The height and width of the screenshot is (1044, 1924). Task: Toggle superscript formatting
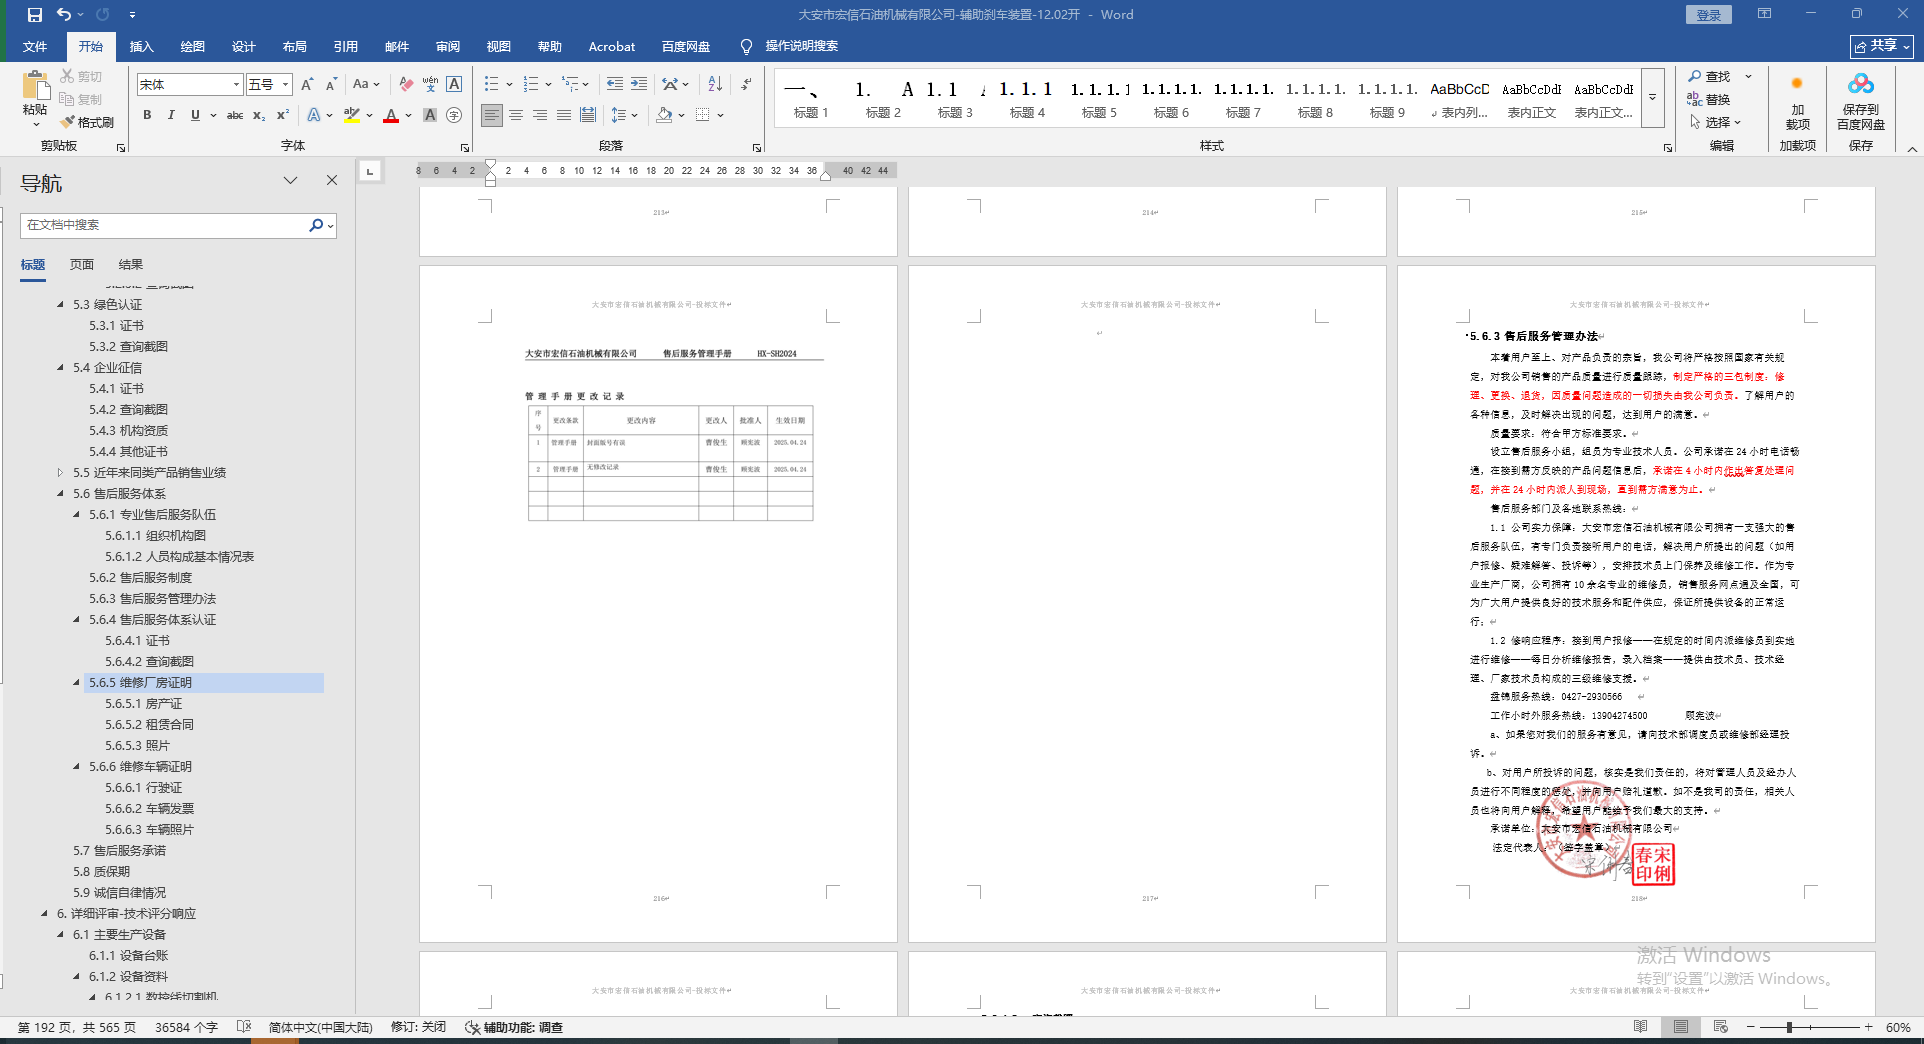pyautogui.click(x=283, y=115)
